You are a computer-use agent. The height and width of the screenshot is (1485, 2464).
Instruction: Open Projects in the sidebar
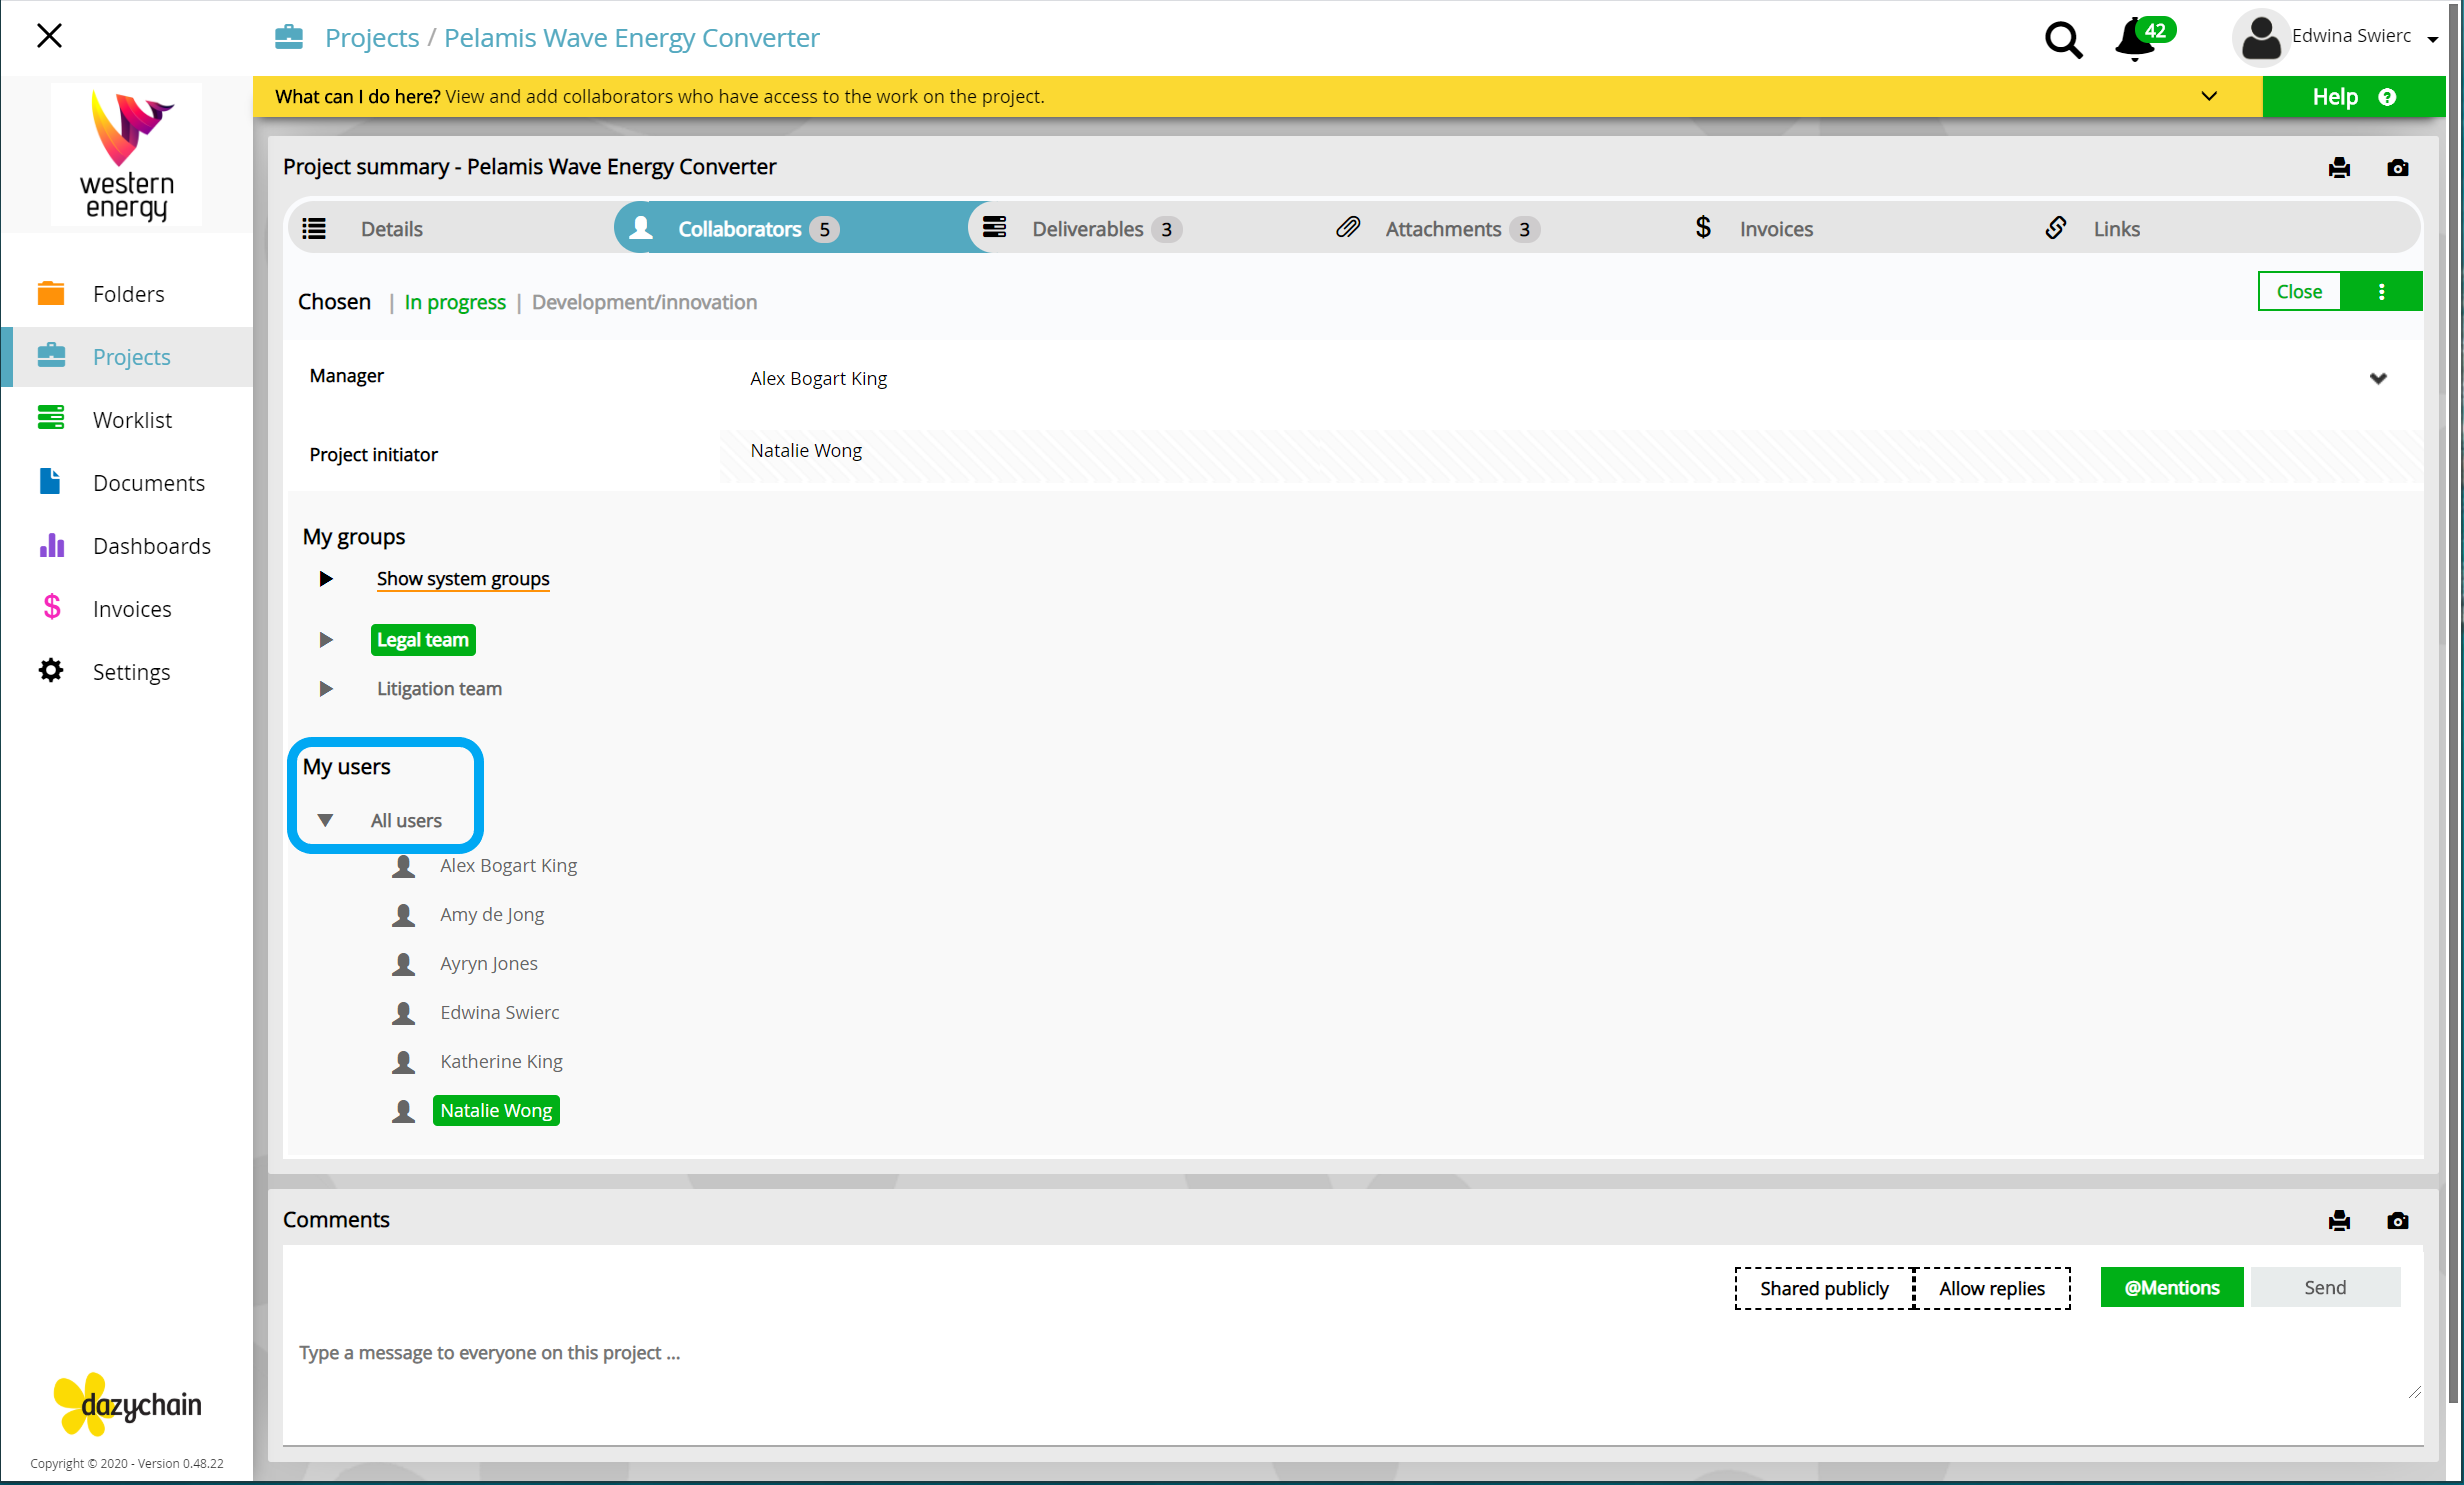128,357
